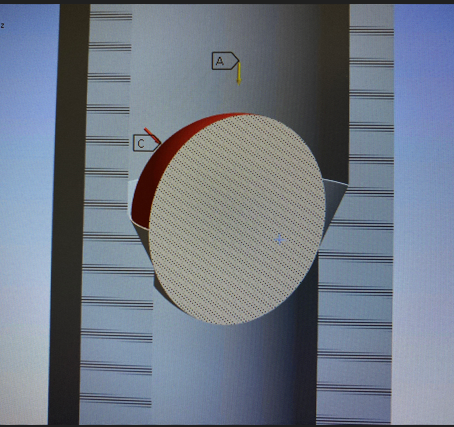This screenshot has height=427, width=454.
Task: Click the z axis label
Action: (2, 25)
